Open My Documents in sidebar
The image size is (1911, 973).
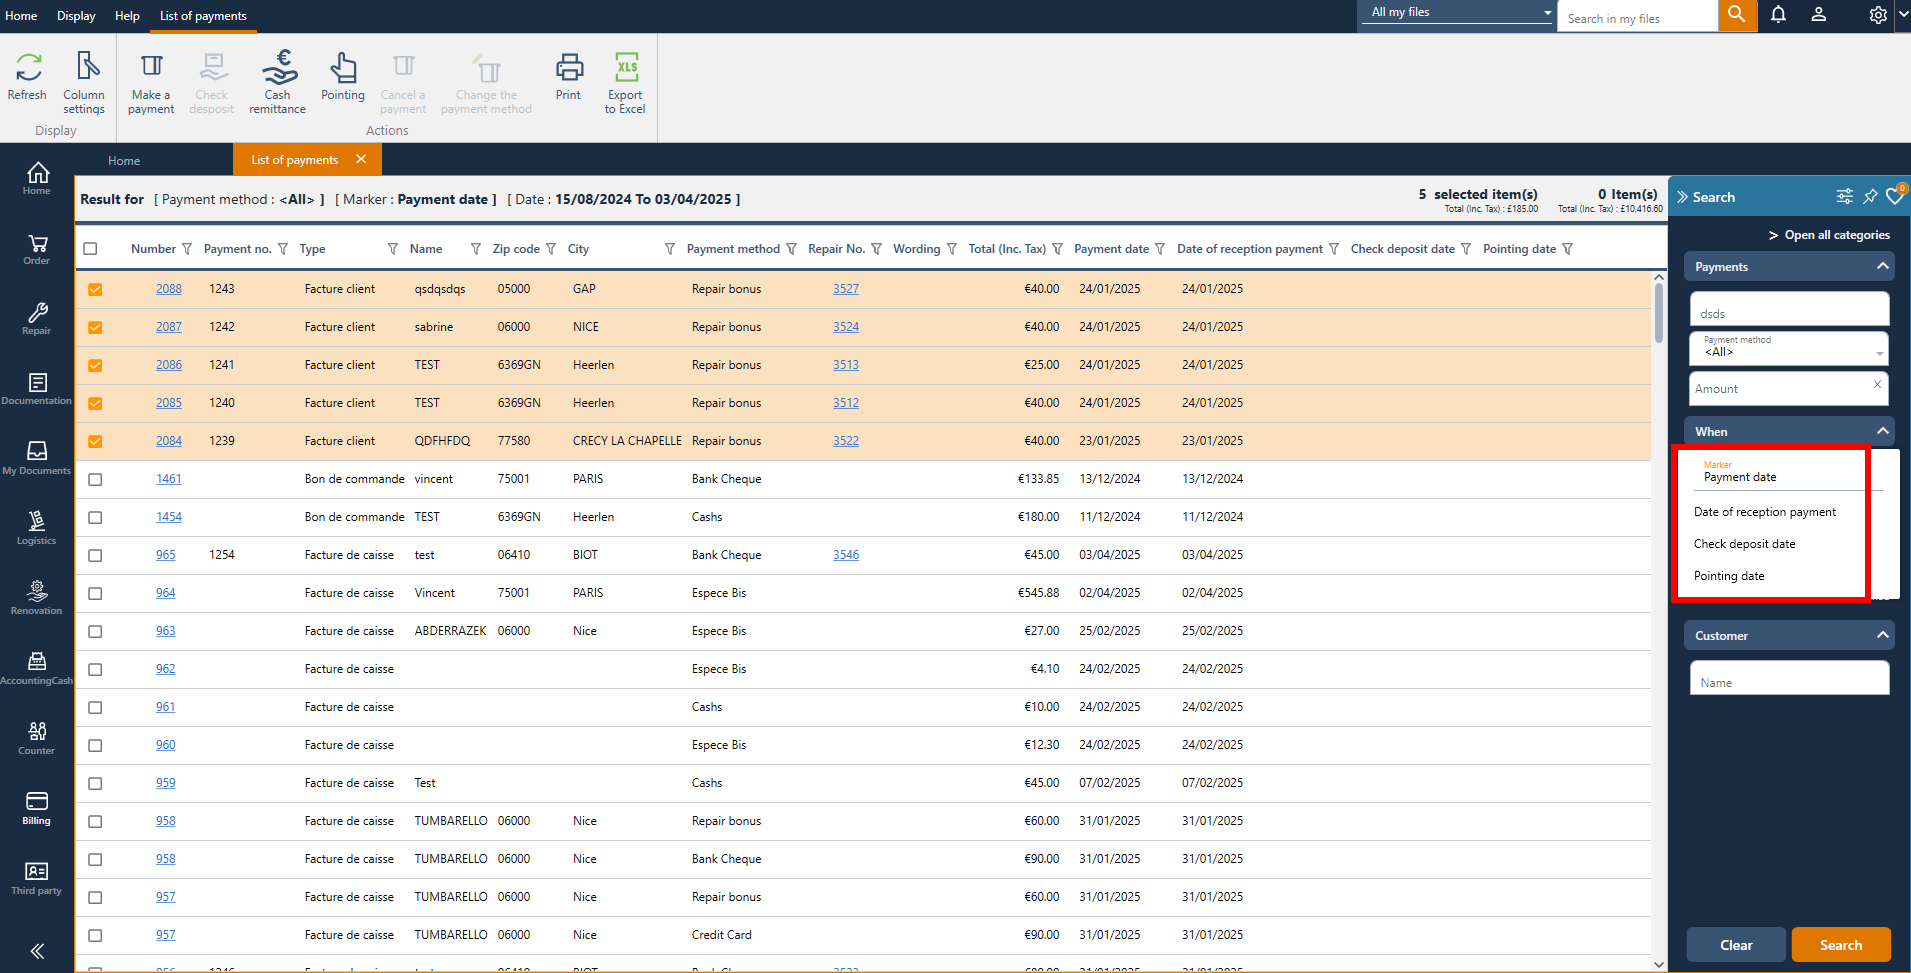37,459
